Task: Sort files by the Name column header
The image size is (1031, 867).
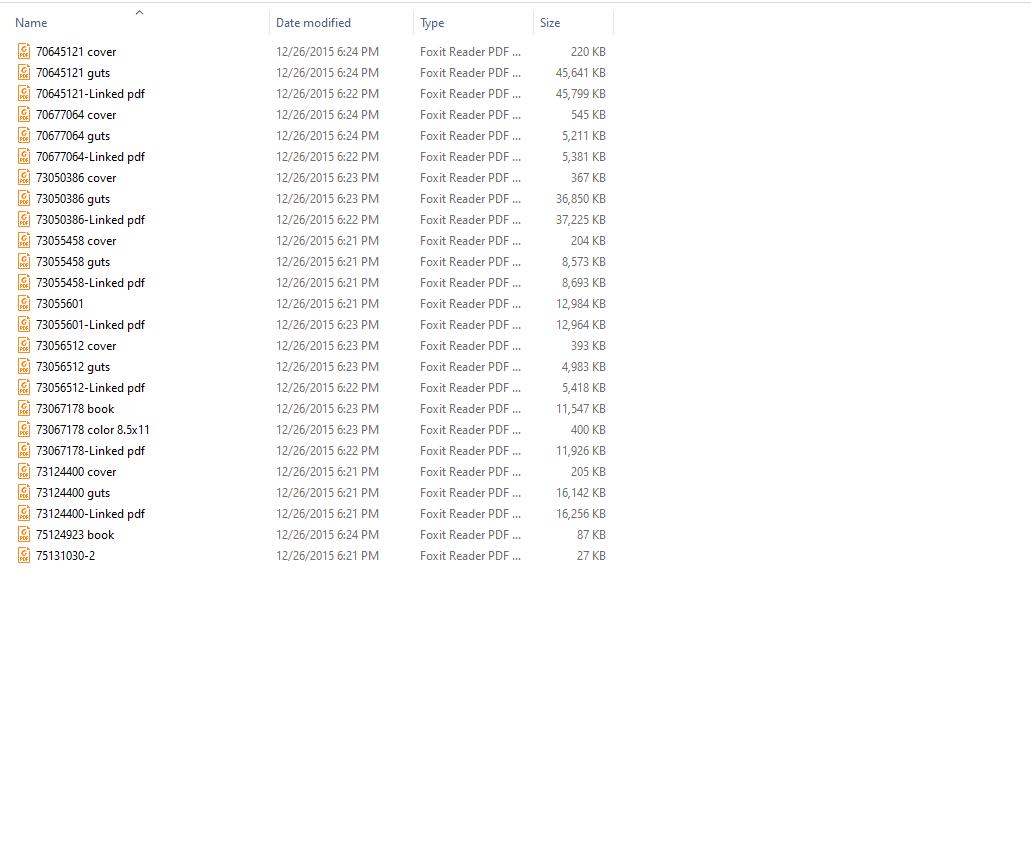Action: pos(31,23)
